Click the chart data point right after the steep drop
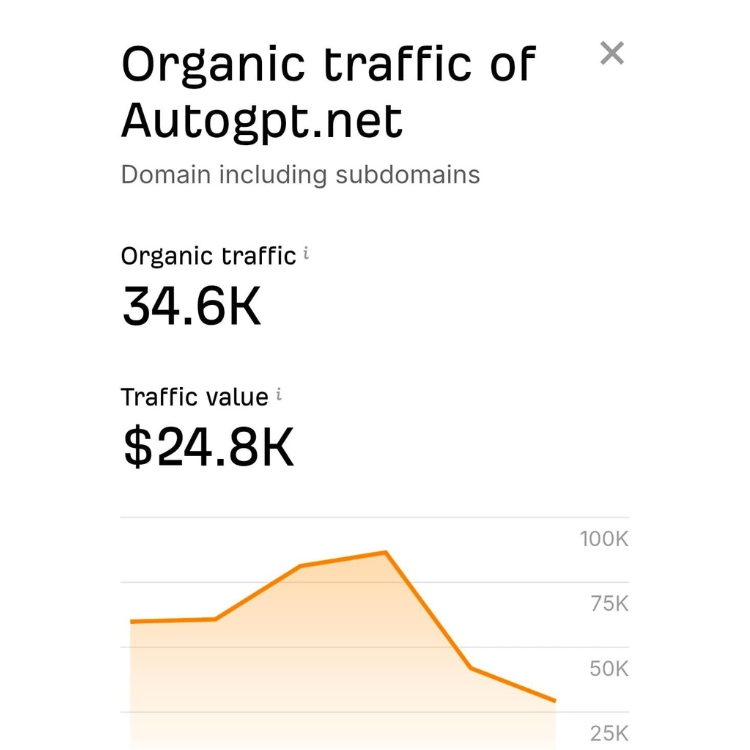 (x=471, y=668)
